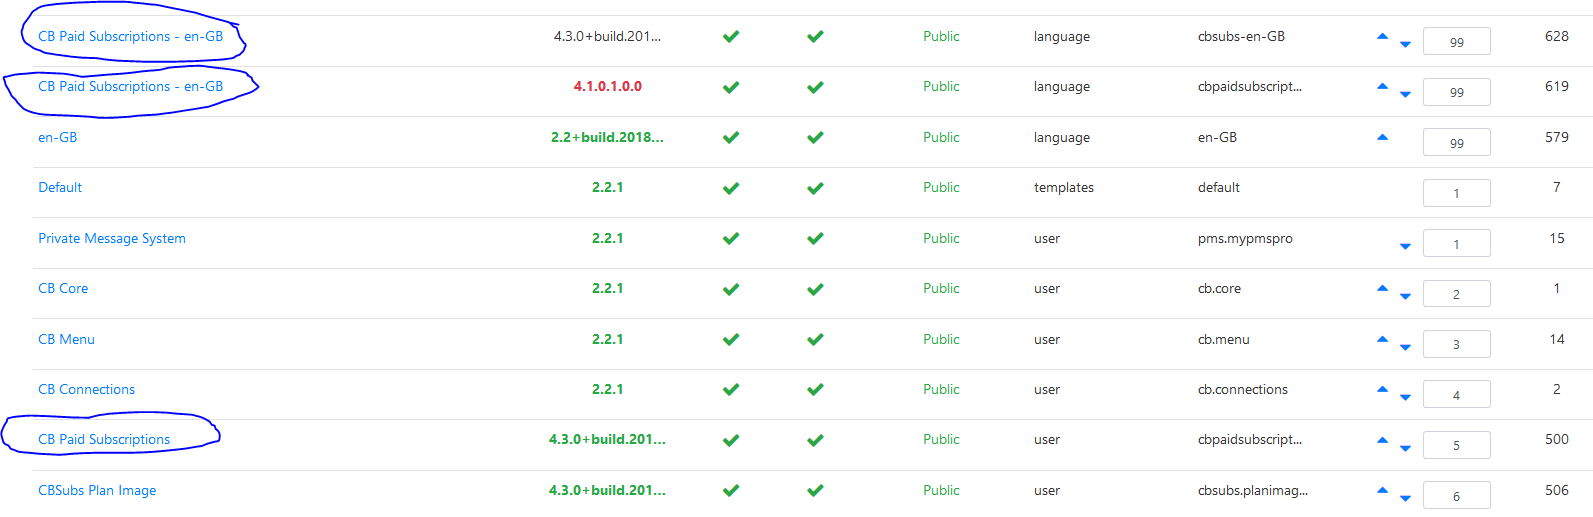Image resolution: width=1593 pixels, height=517 pixels.
Task: Toggle second checkmark for Private Message System
Action: click(815, 238)
